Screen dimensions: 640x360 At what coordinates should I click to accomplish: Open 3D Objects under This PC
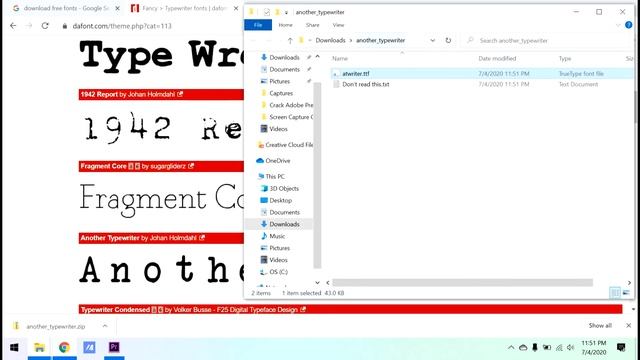284,188
